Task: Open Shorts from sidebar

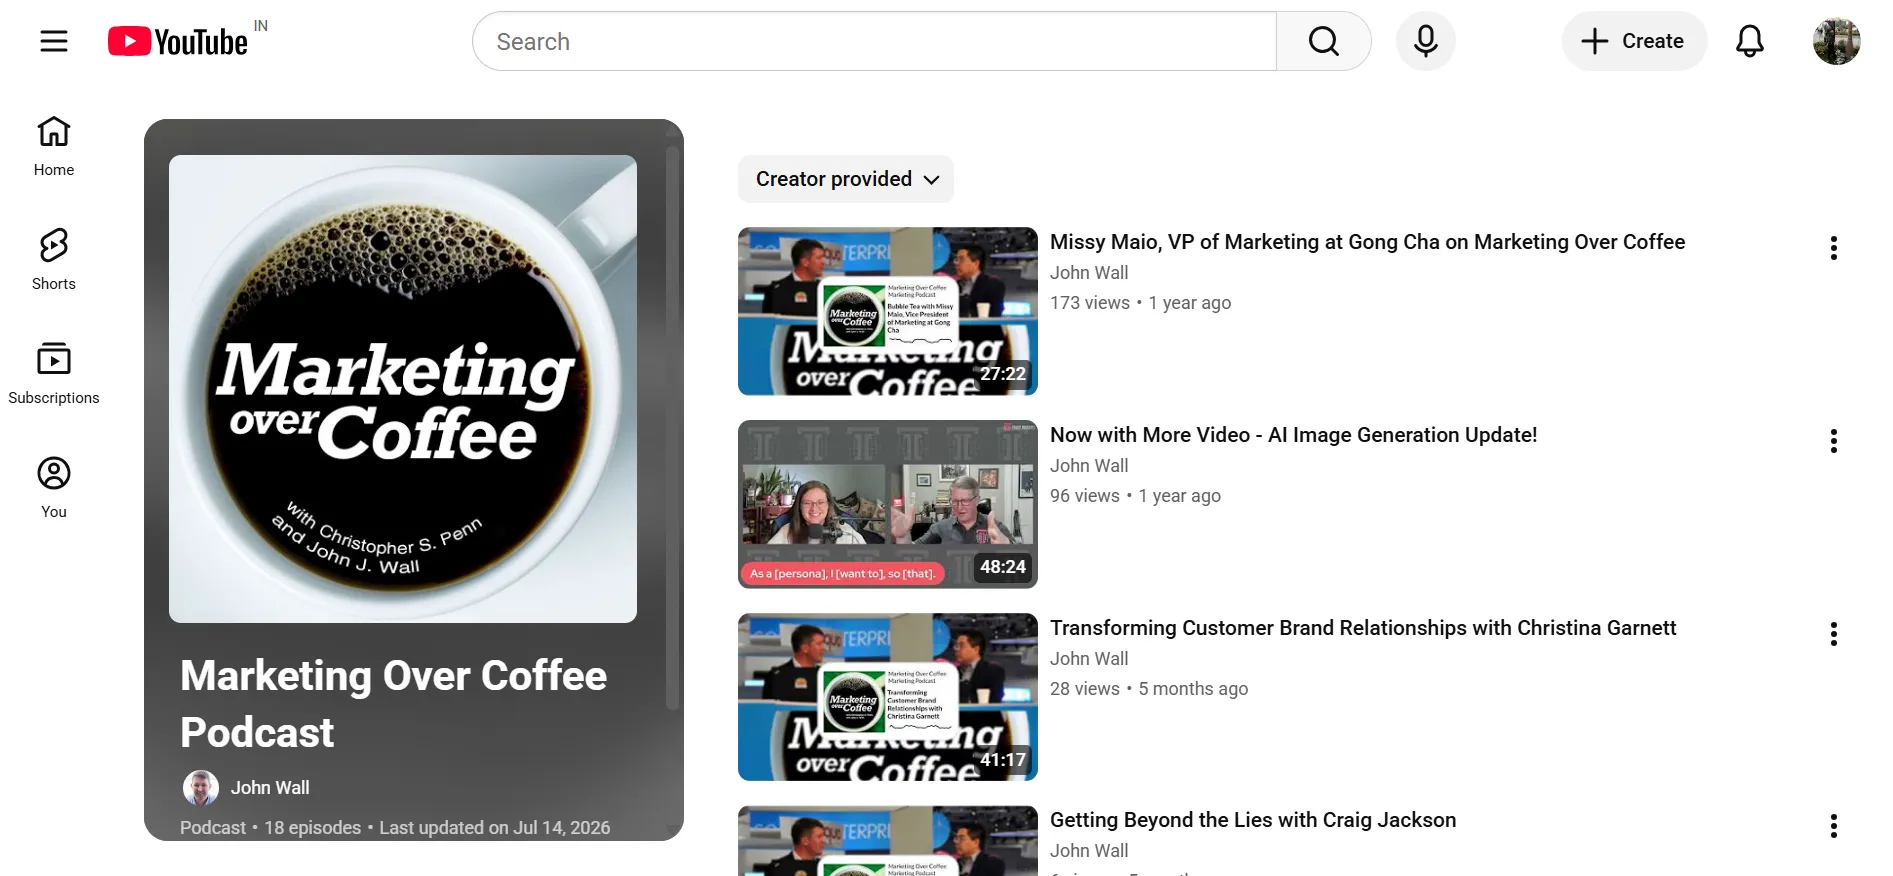Action: click(x=54, y=260)
